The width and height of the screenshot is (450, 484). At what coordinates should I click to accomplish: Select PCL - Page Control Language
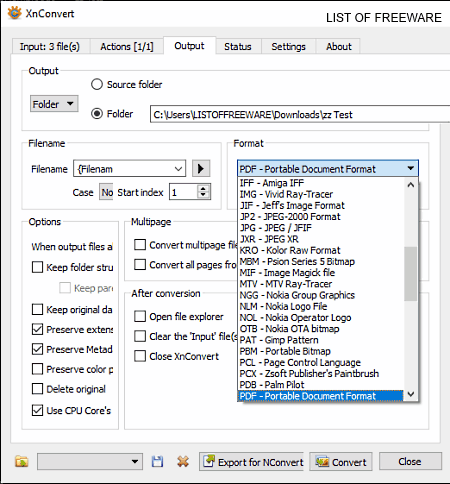321,362
